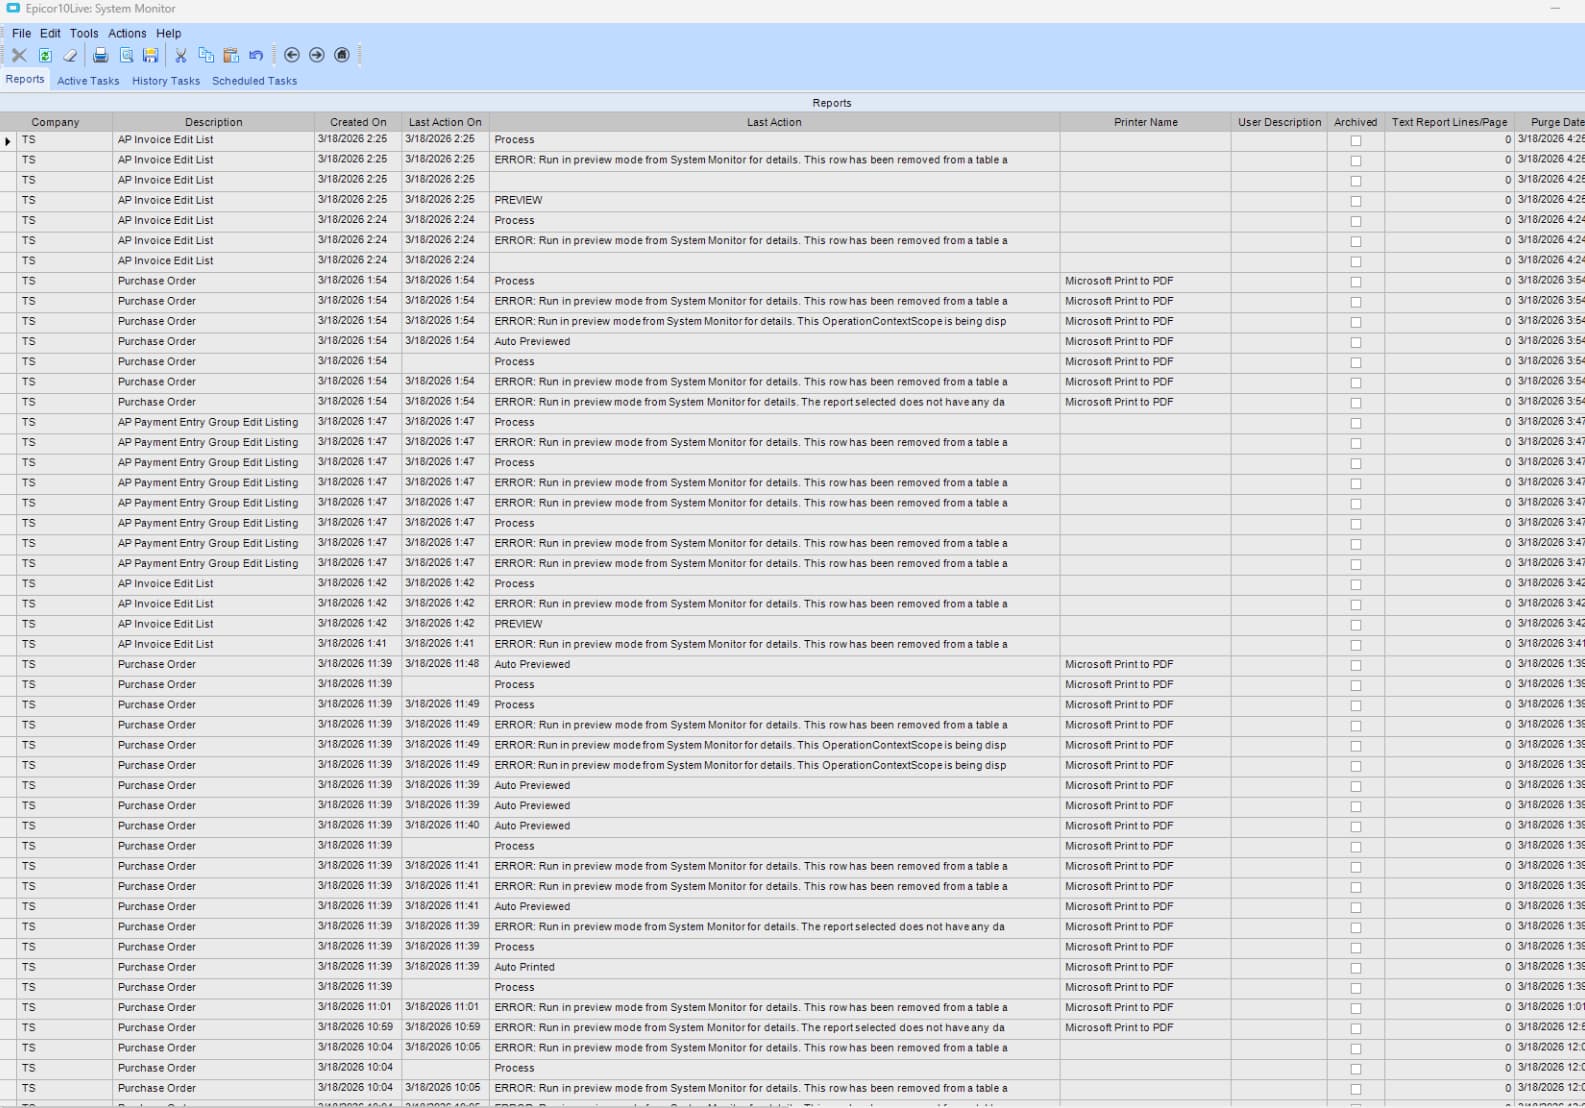Switch to the Active Tasks tab

pos(88,81)
